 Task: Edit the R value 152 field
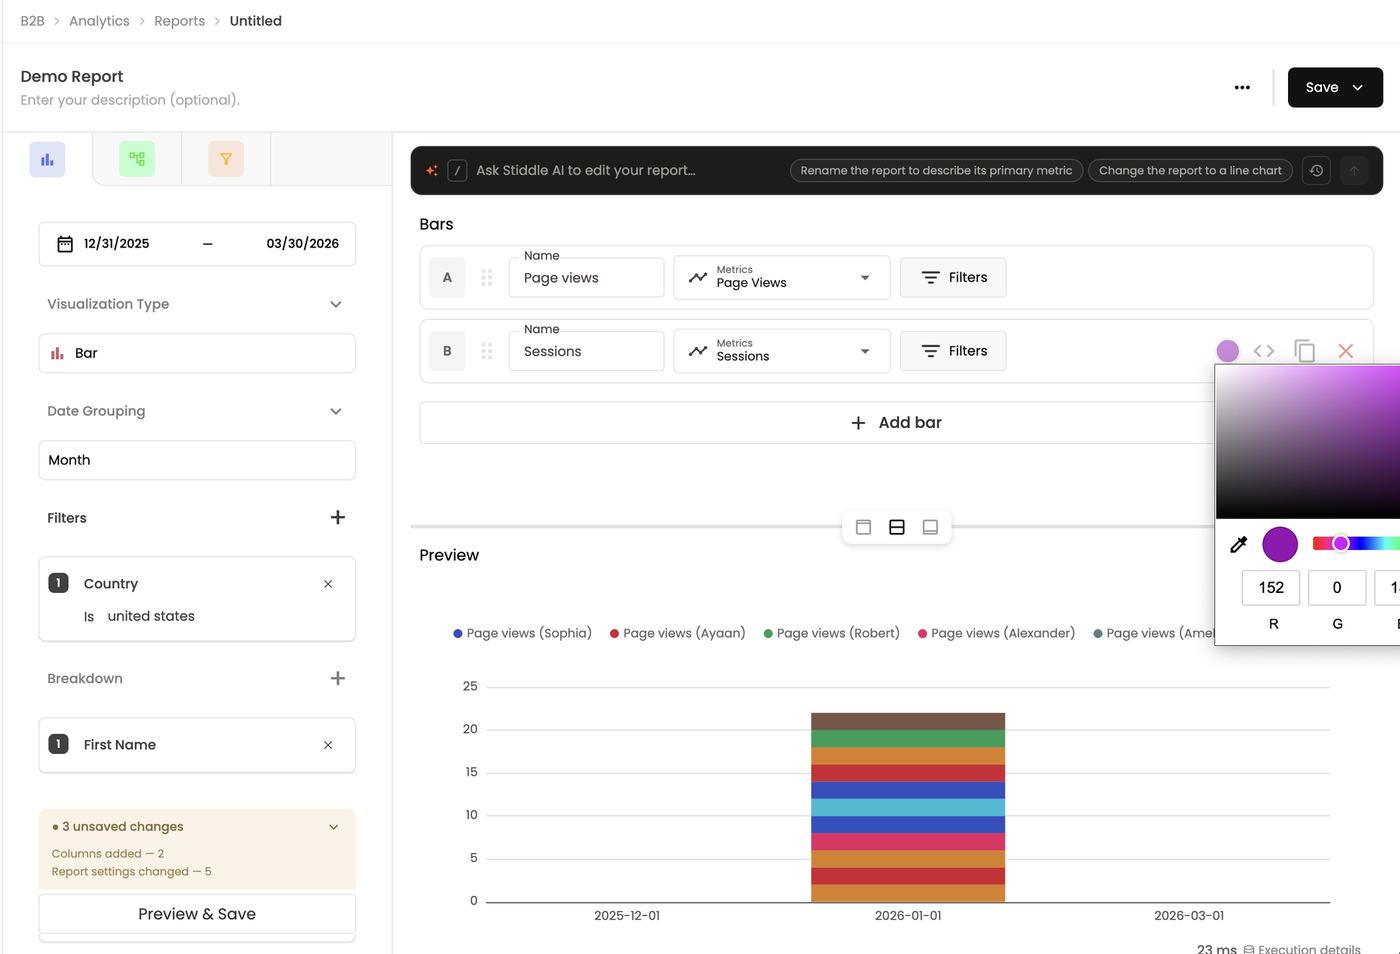click(1271, 588)
